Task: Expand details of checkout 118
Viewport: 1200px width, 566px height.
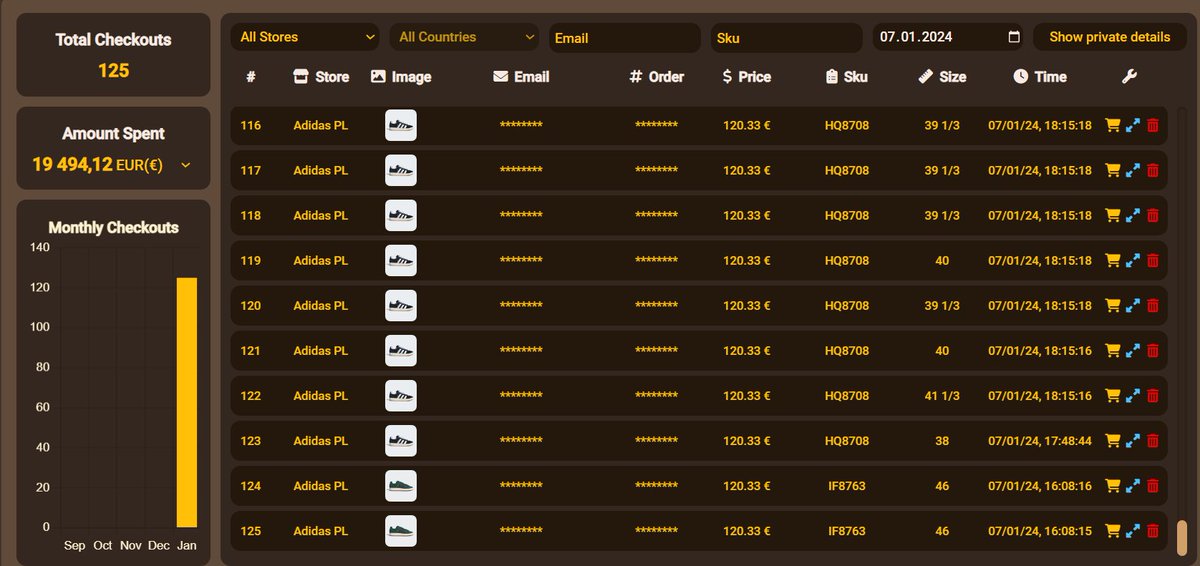Action: pos(1133,215)
